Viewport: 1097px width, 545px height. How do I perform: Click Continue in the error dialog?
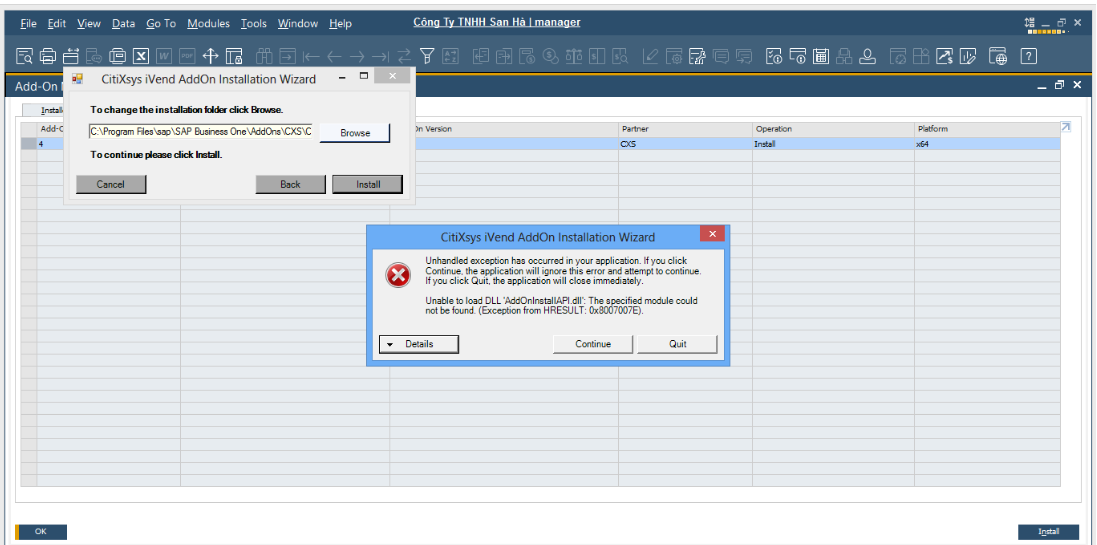point(593,344)
